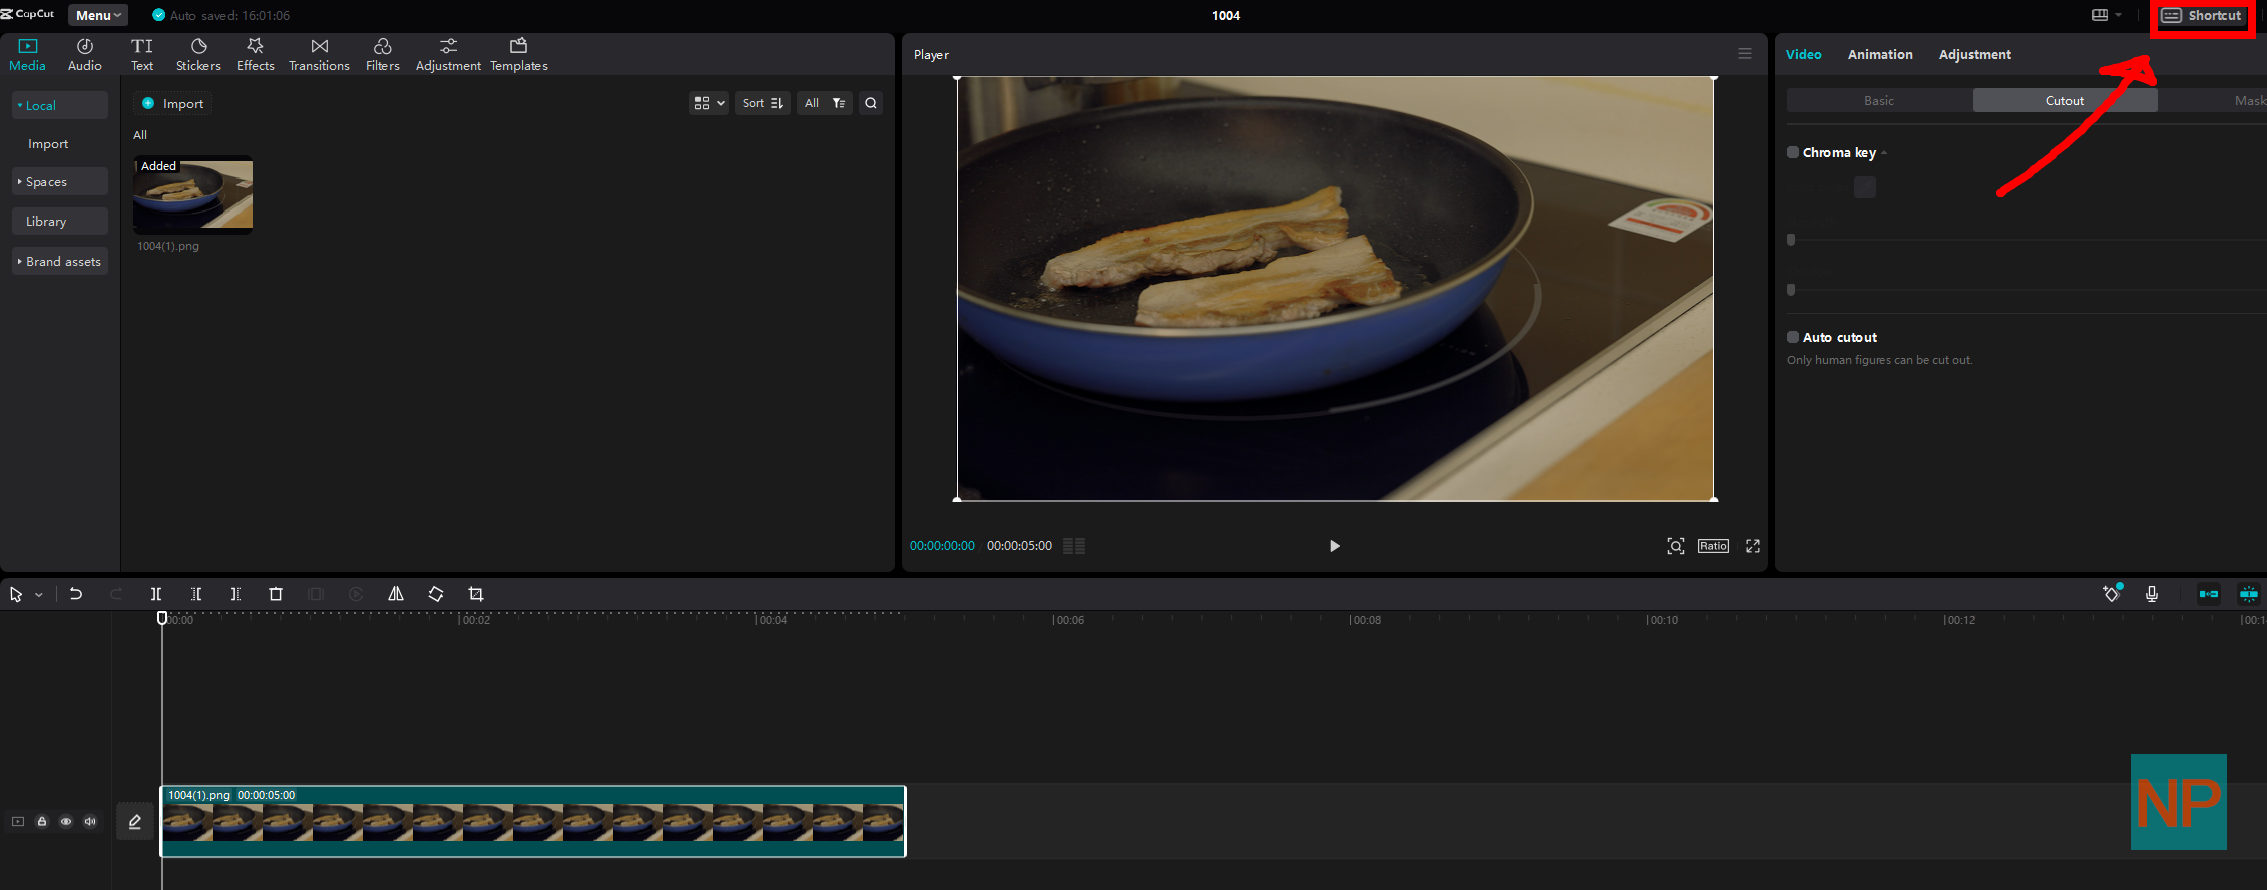Toggle track lock icon
This screenshot has width=2267, height=890.
pos(42,822)
